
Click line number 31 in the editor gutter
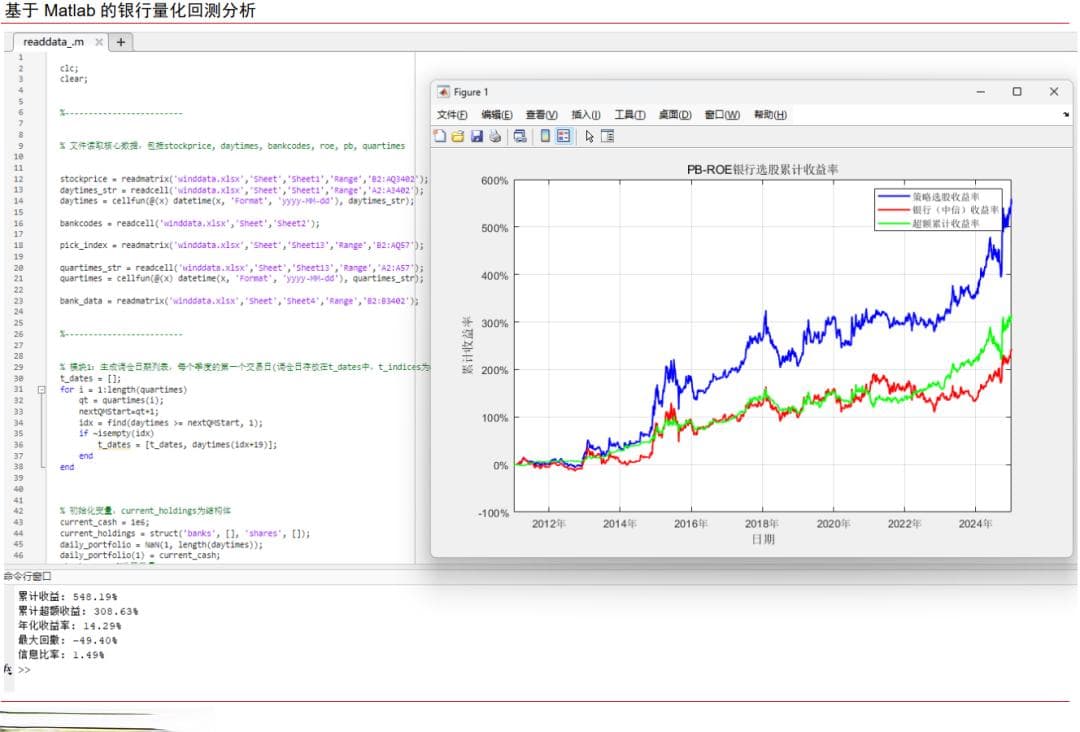[19, 390]
